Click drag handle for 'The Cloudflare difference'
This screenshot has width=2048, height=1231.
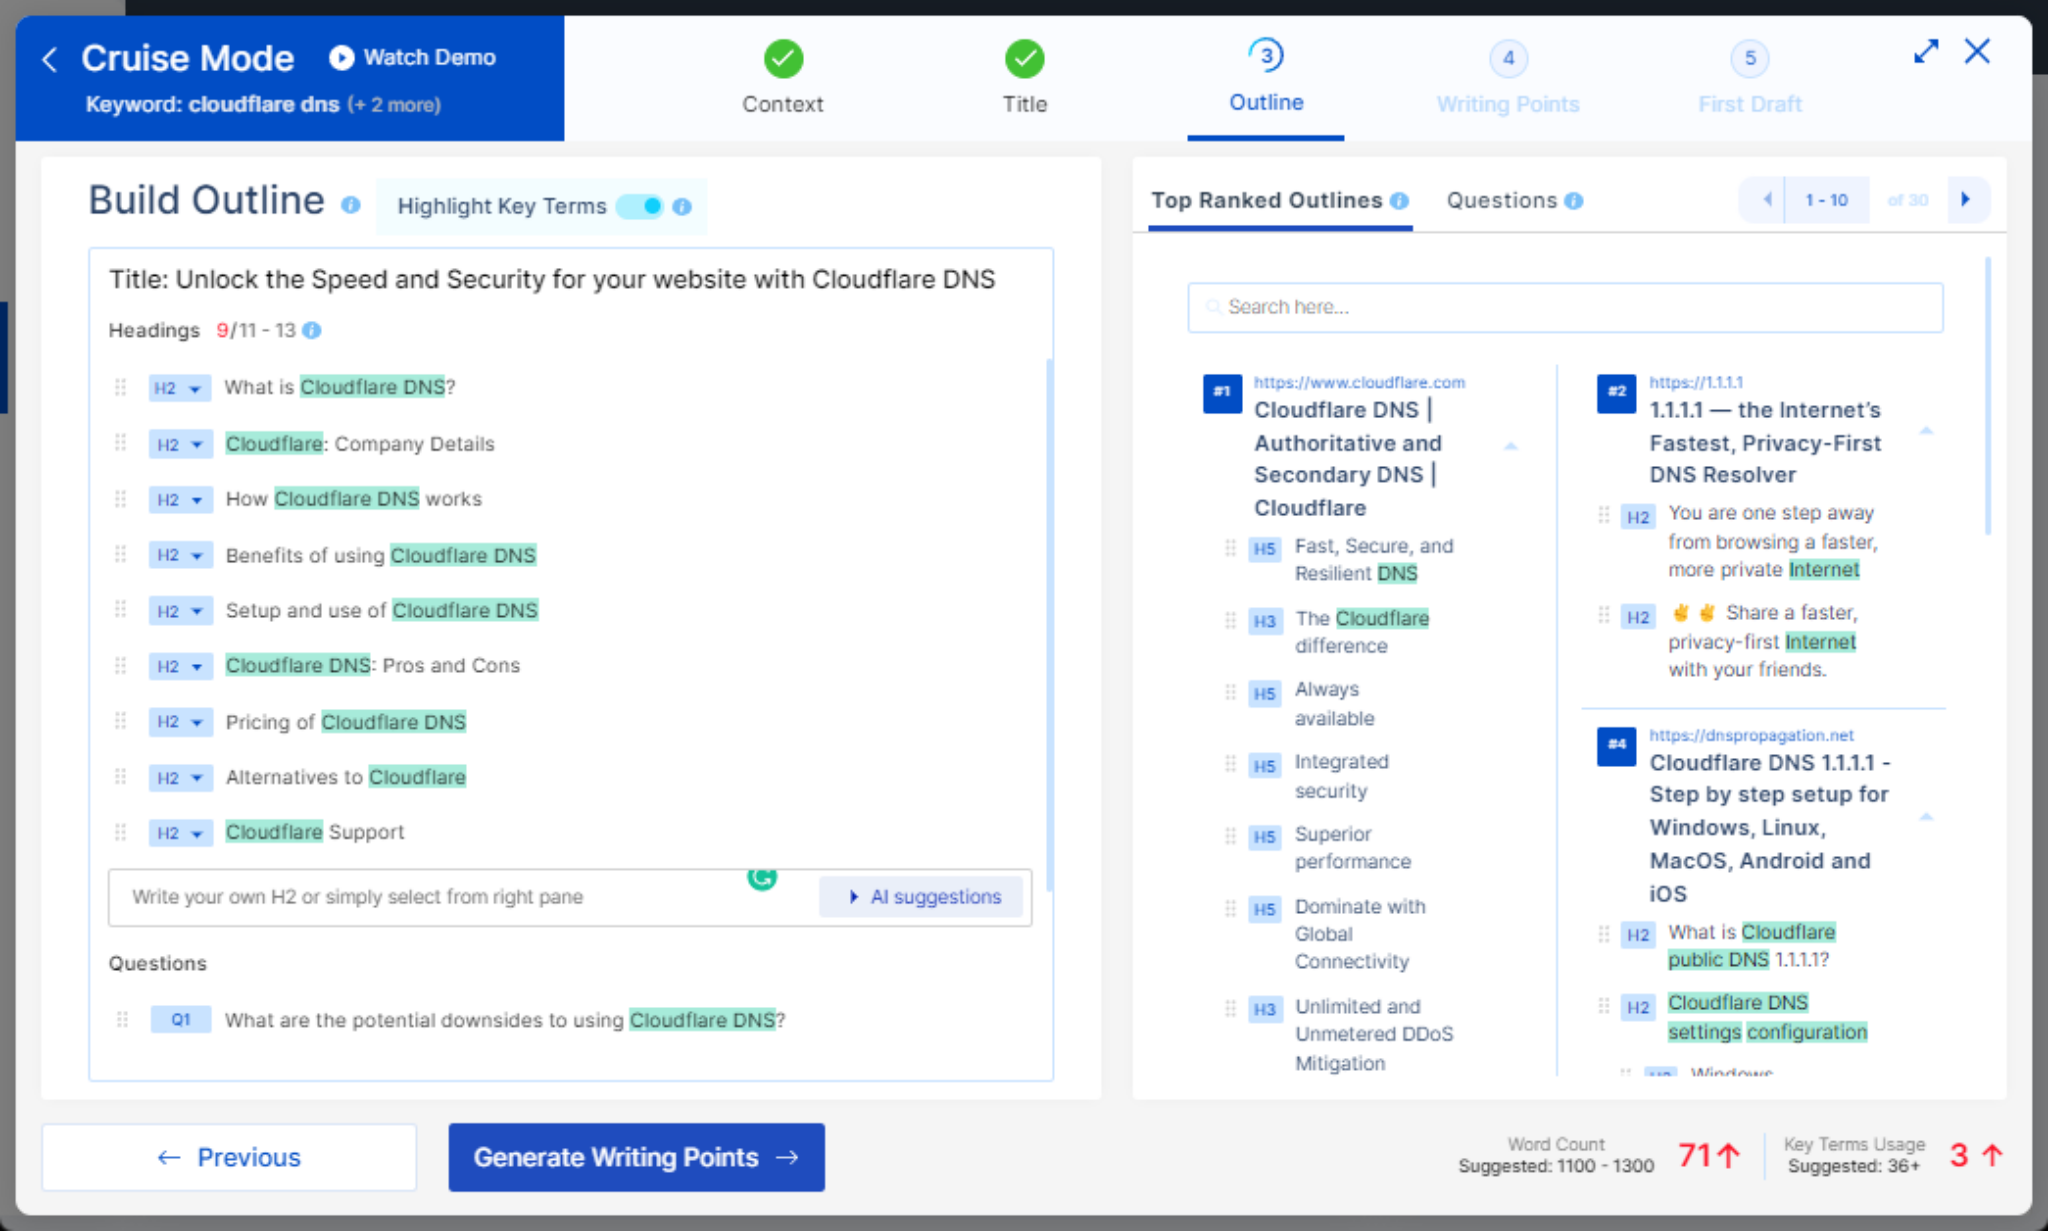pyautogui.click(x=1230, y=620)
